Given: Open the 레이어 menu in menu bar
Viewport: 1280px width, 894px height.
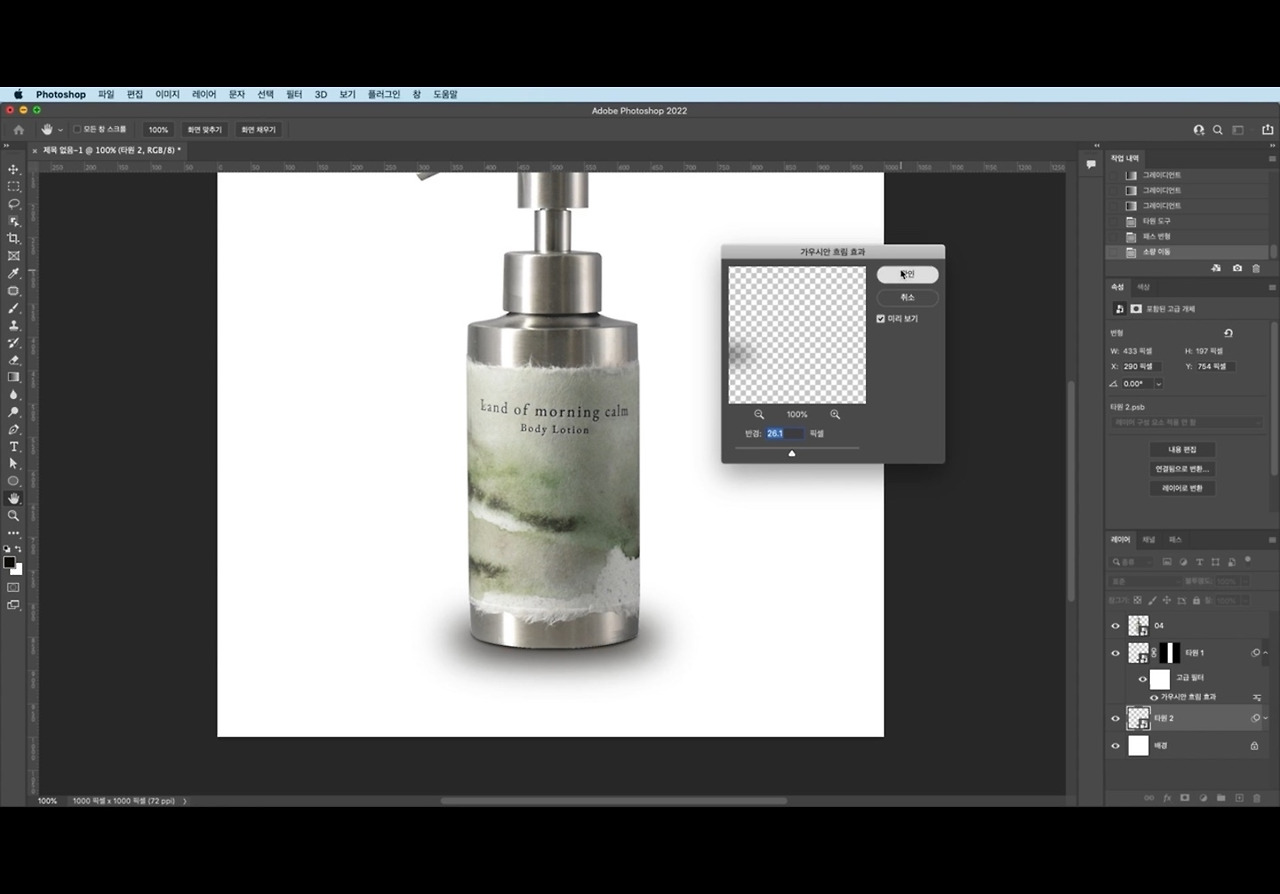Looking at the screenshot, I should pos(204,95).
